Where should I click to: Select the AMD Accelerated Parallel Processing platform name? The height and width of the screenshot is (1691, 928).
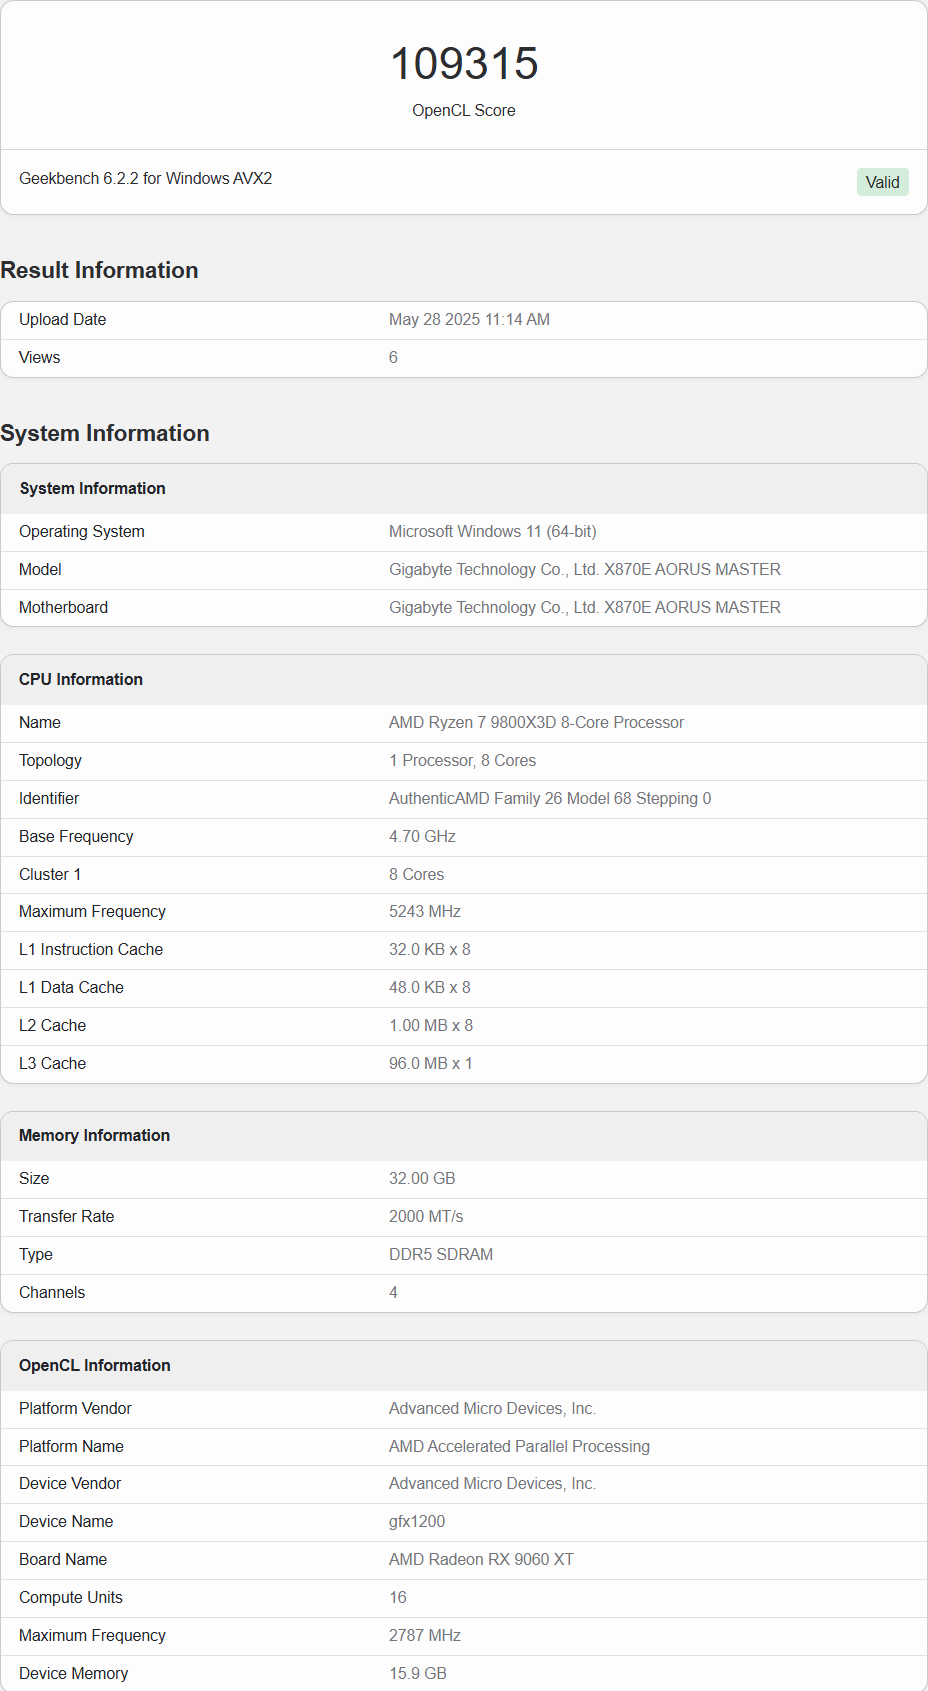pyautogui.click(x=519, y=1446)
